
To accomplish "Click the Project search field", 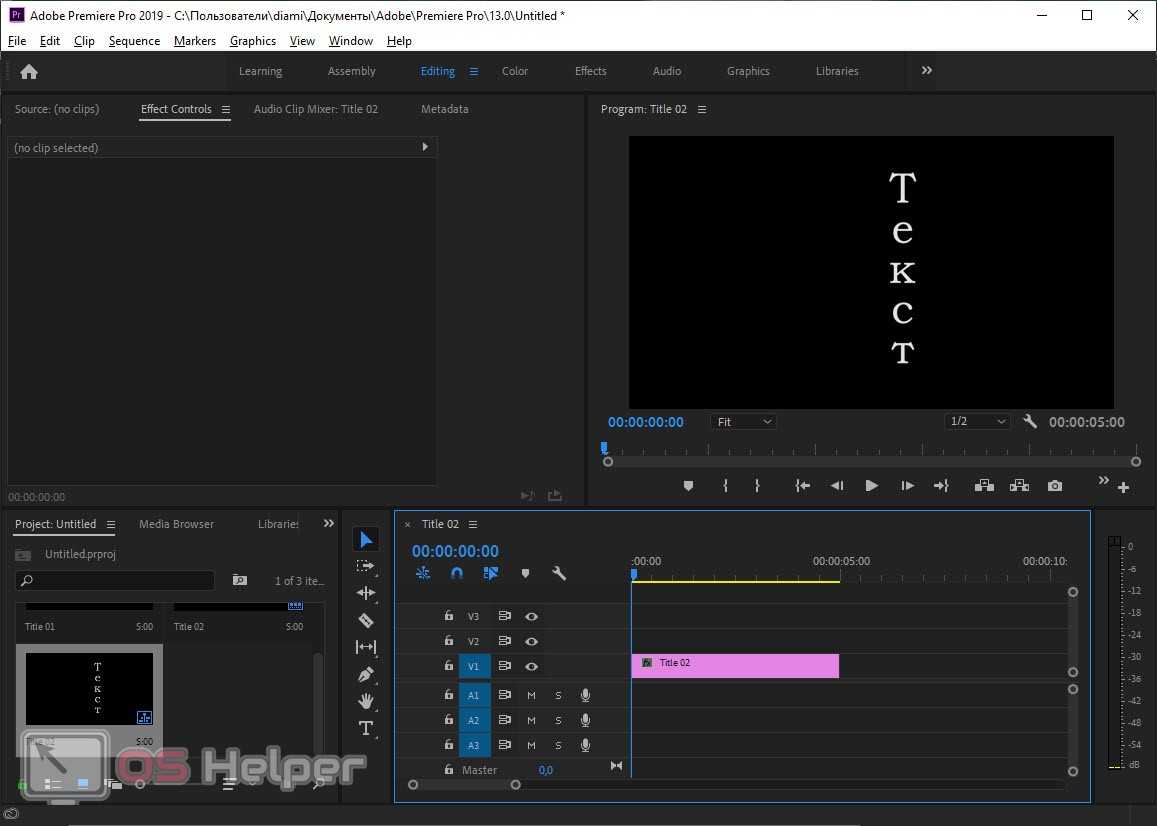I will (x=115, y=580).
